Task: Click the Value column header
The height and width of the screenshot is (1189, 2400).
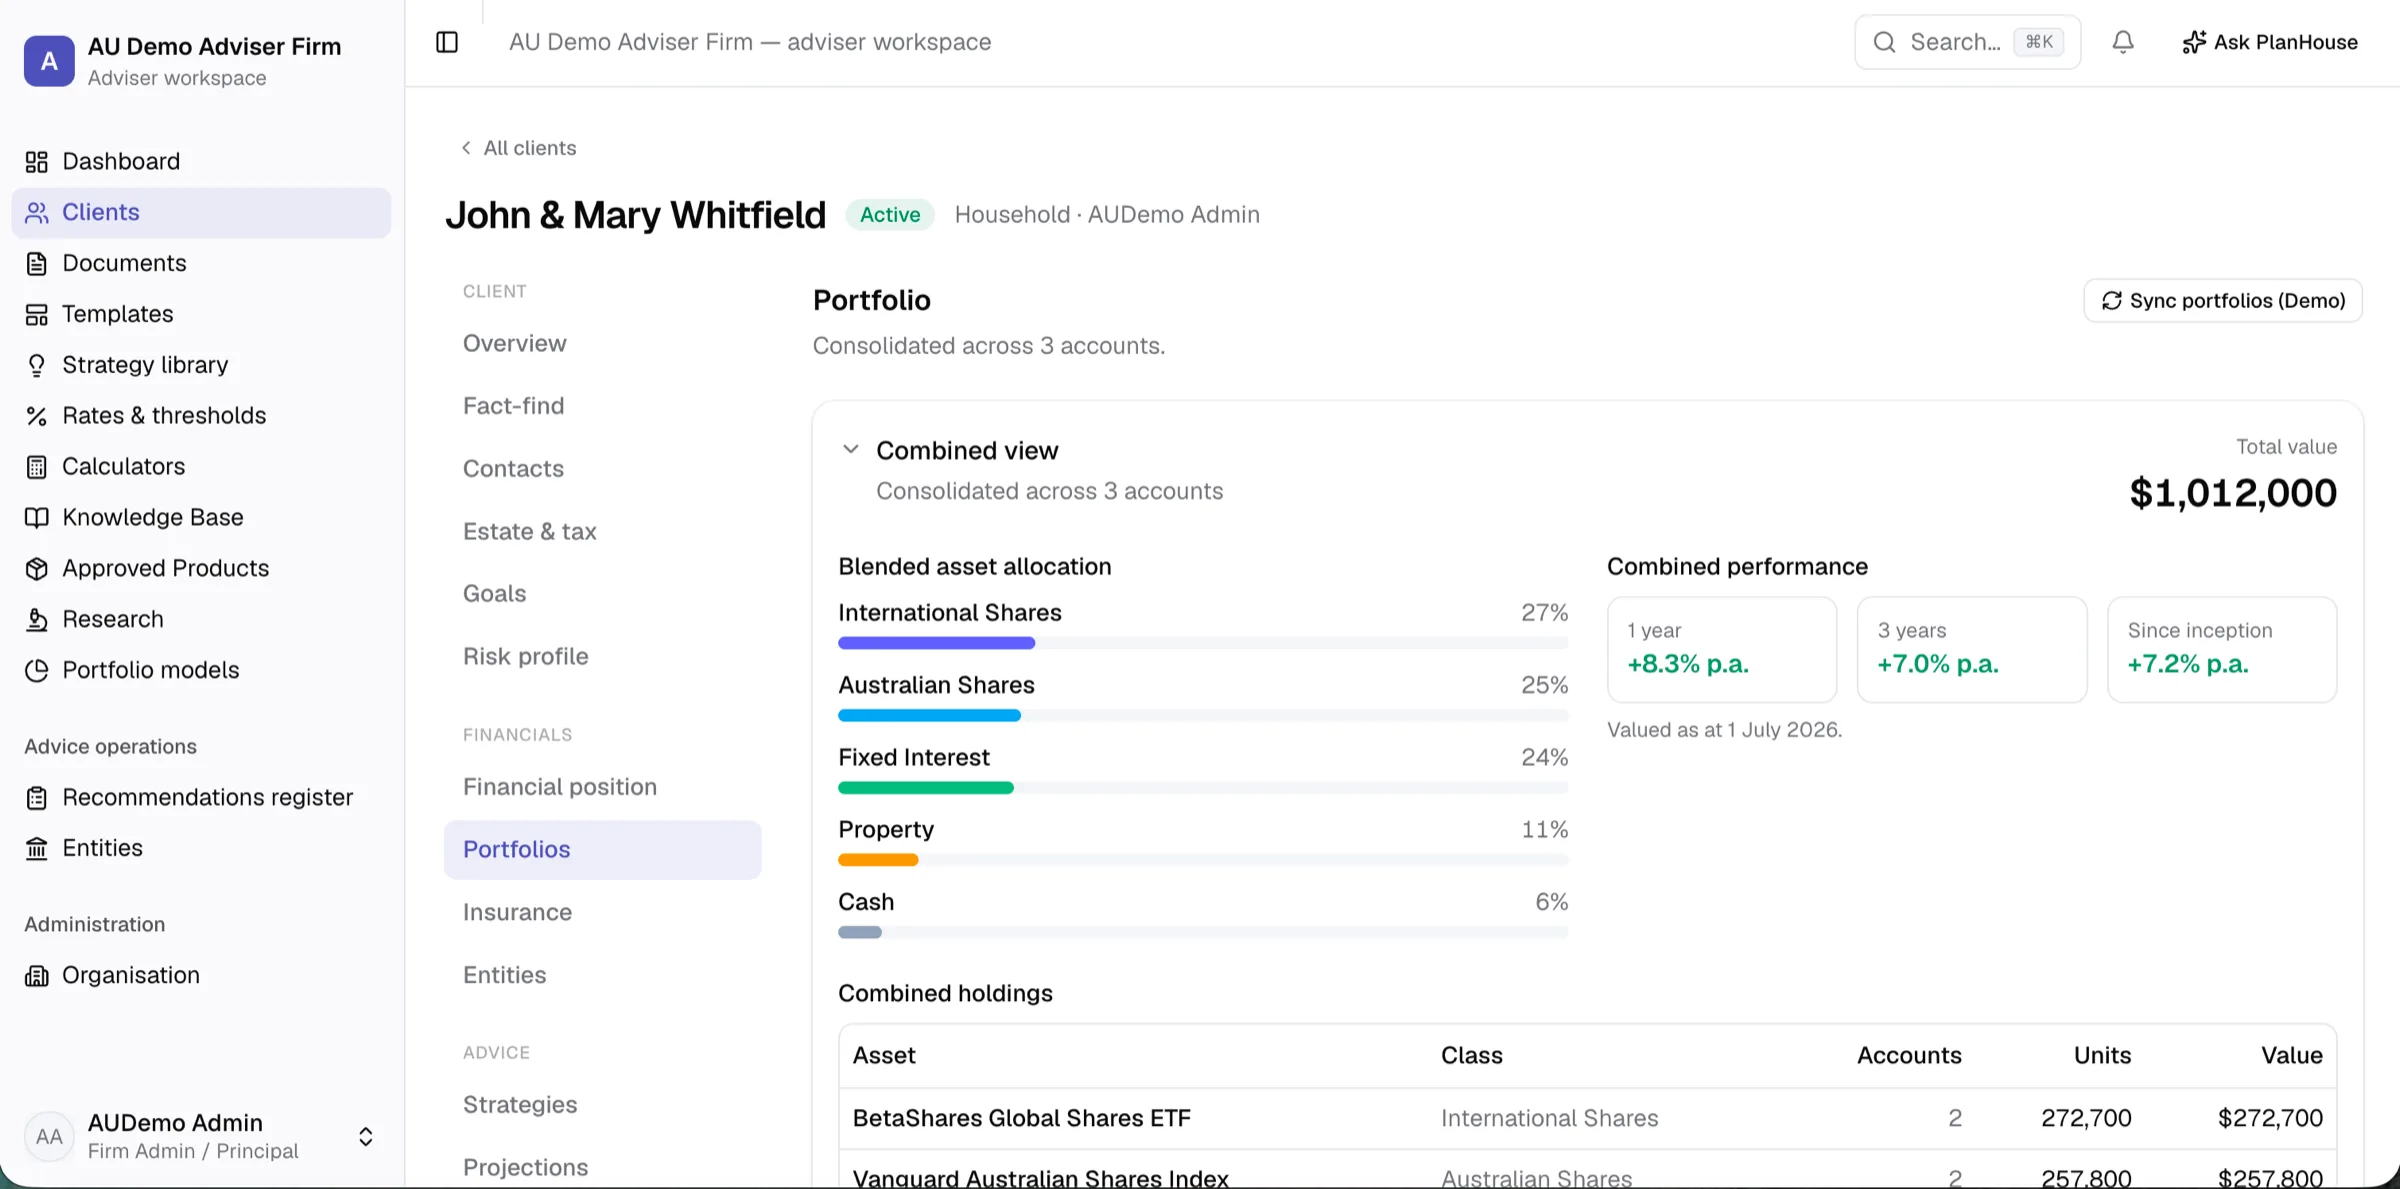Action: click(x=2292, y=1056)
